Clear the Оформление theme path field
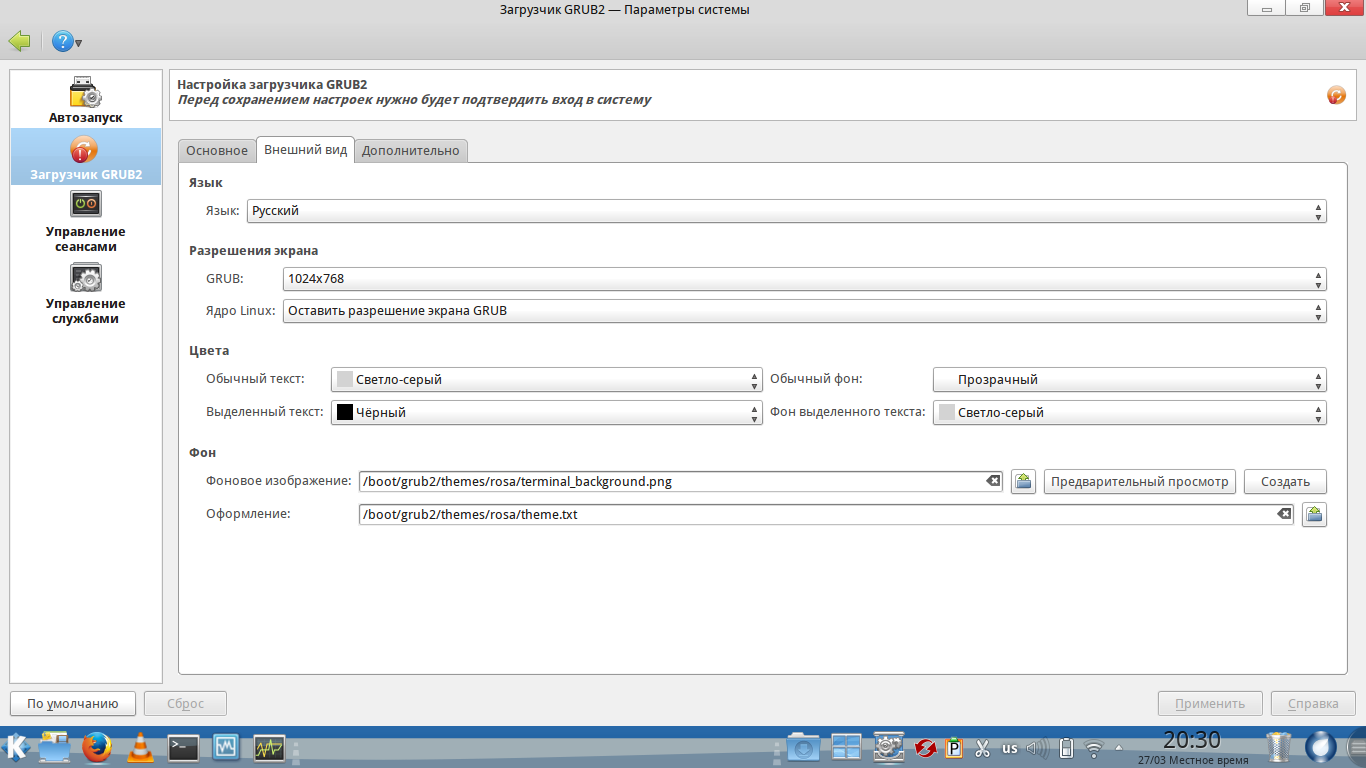 tap(1284, 514)
